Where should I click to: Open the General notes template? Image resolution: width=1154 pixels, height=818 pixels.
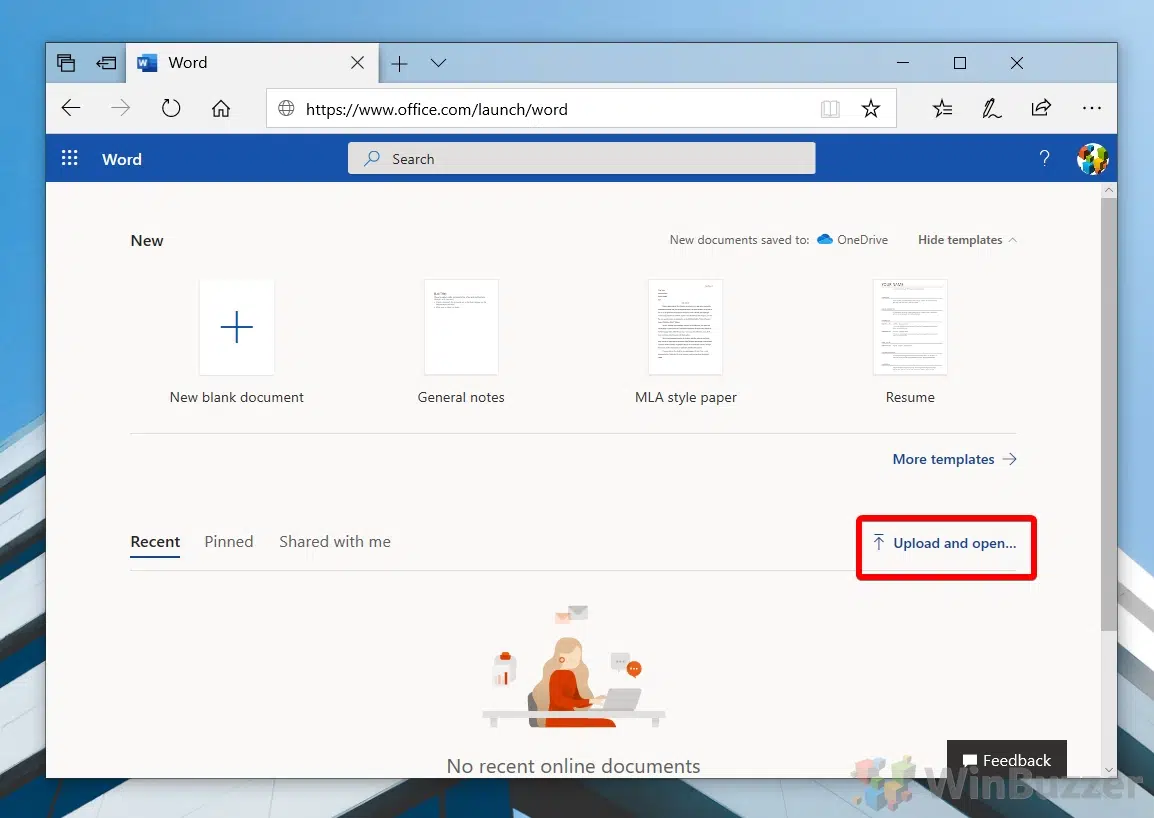(x=461, y=342)
